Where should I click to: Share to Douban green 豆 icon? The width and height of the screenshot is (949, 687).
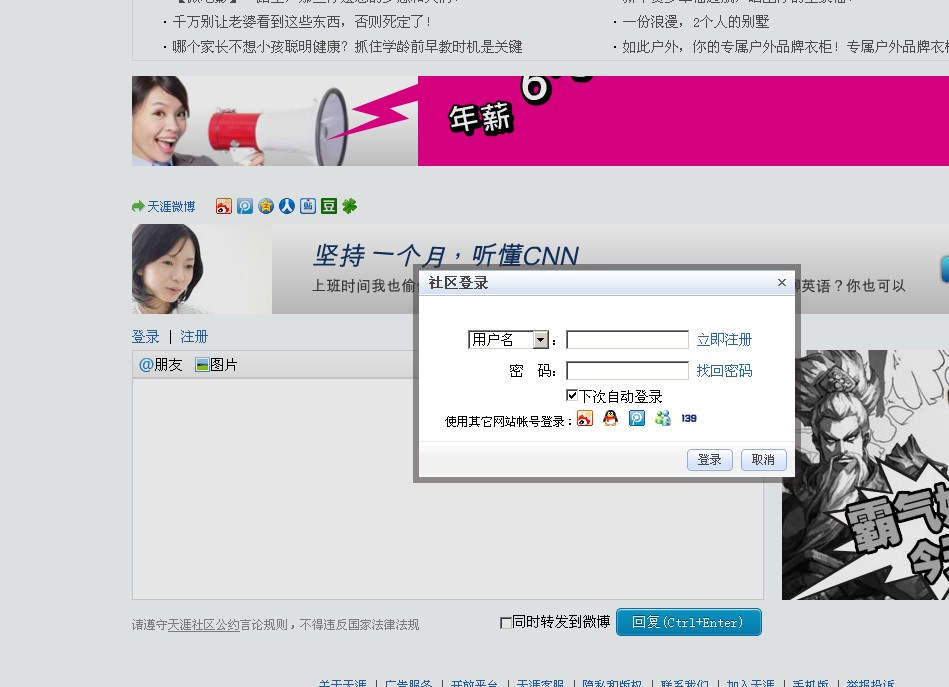[x=329, y=206]
